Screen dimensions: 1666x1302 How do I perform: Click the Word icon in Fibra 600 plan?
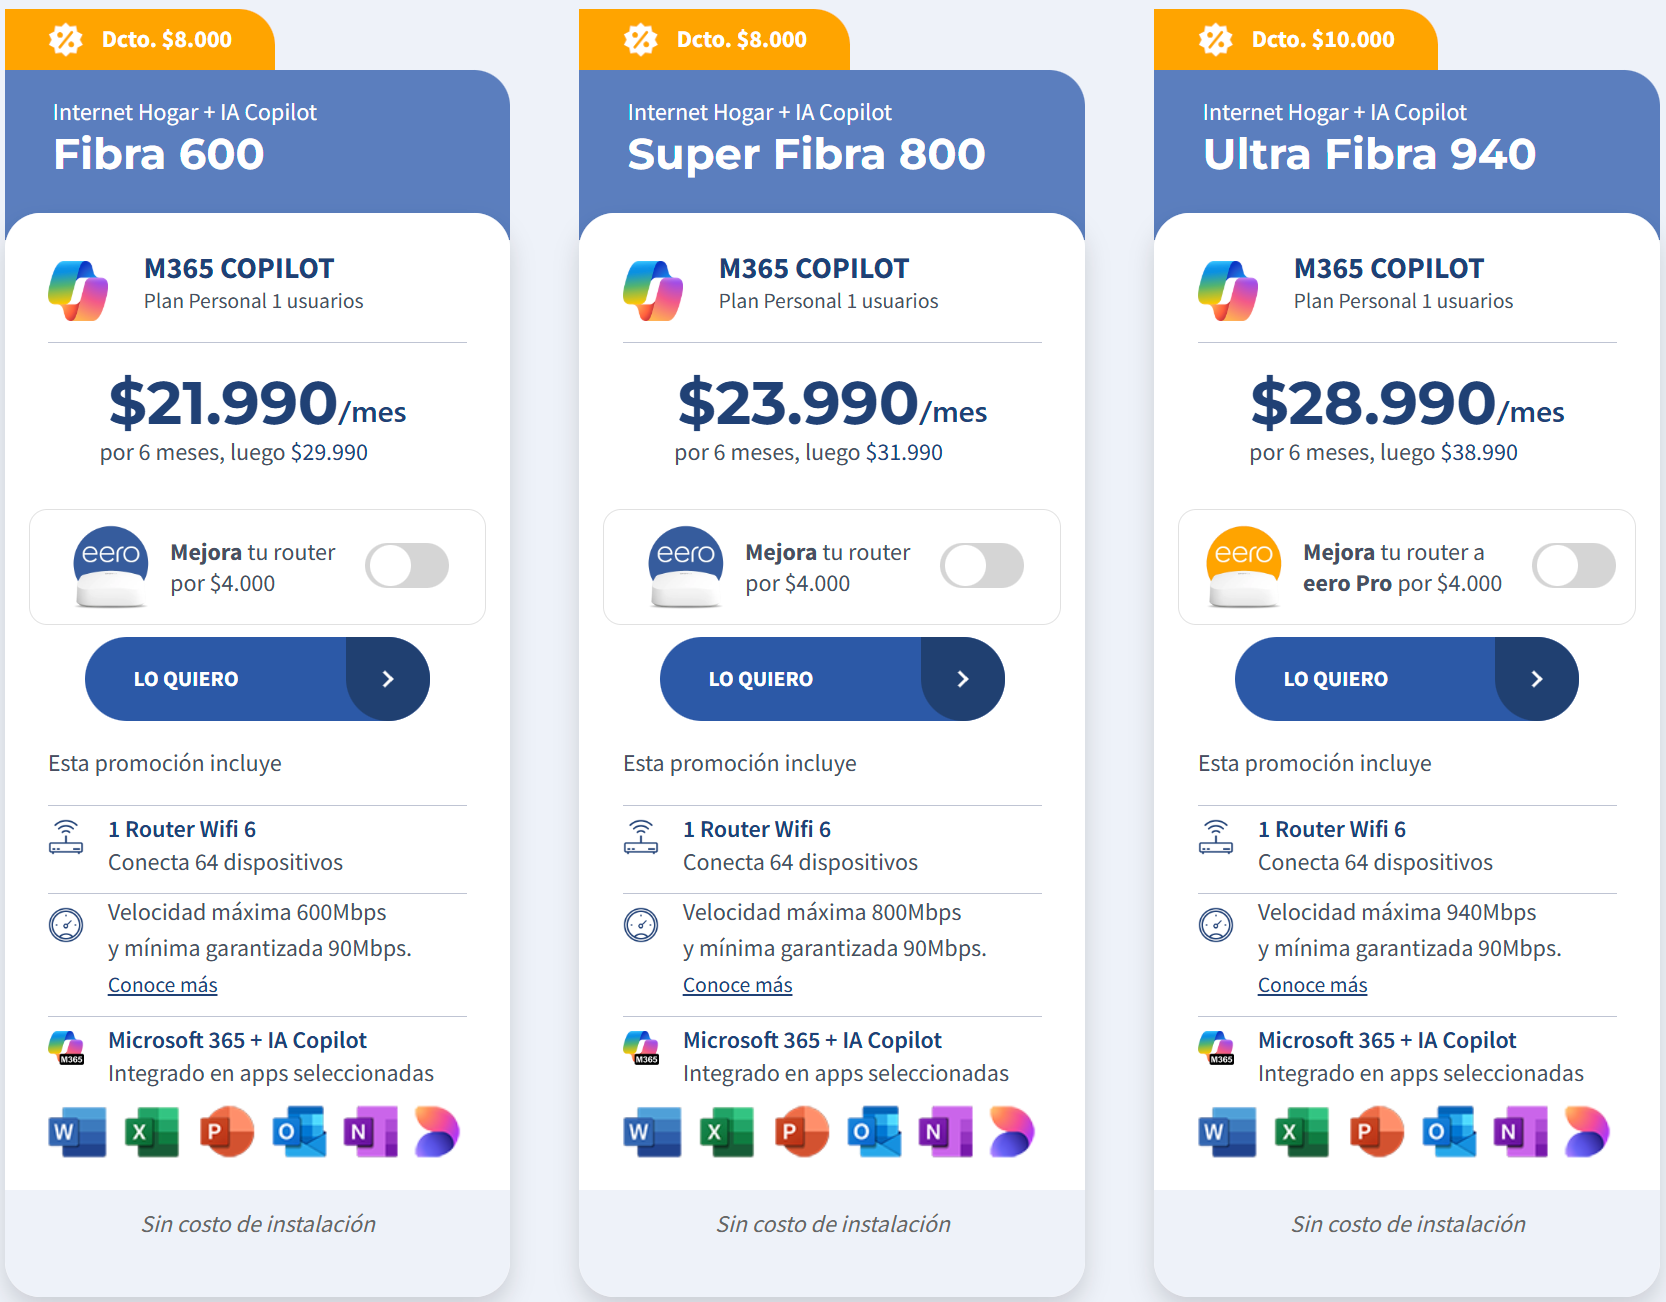[x=77, y=1132]
